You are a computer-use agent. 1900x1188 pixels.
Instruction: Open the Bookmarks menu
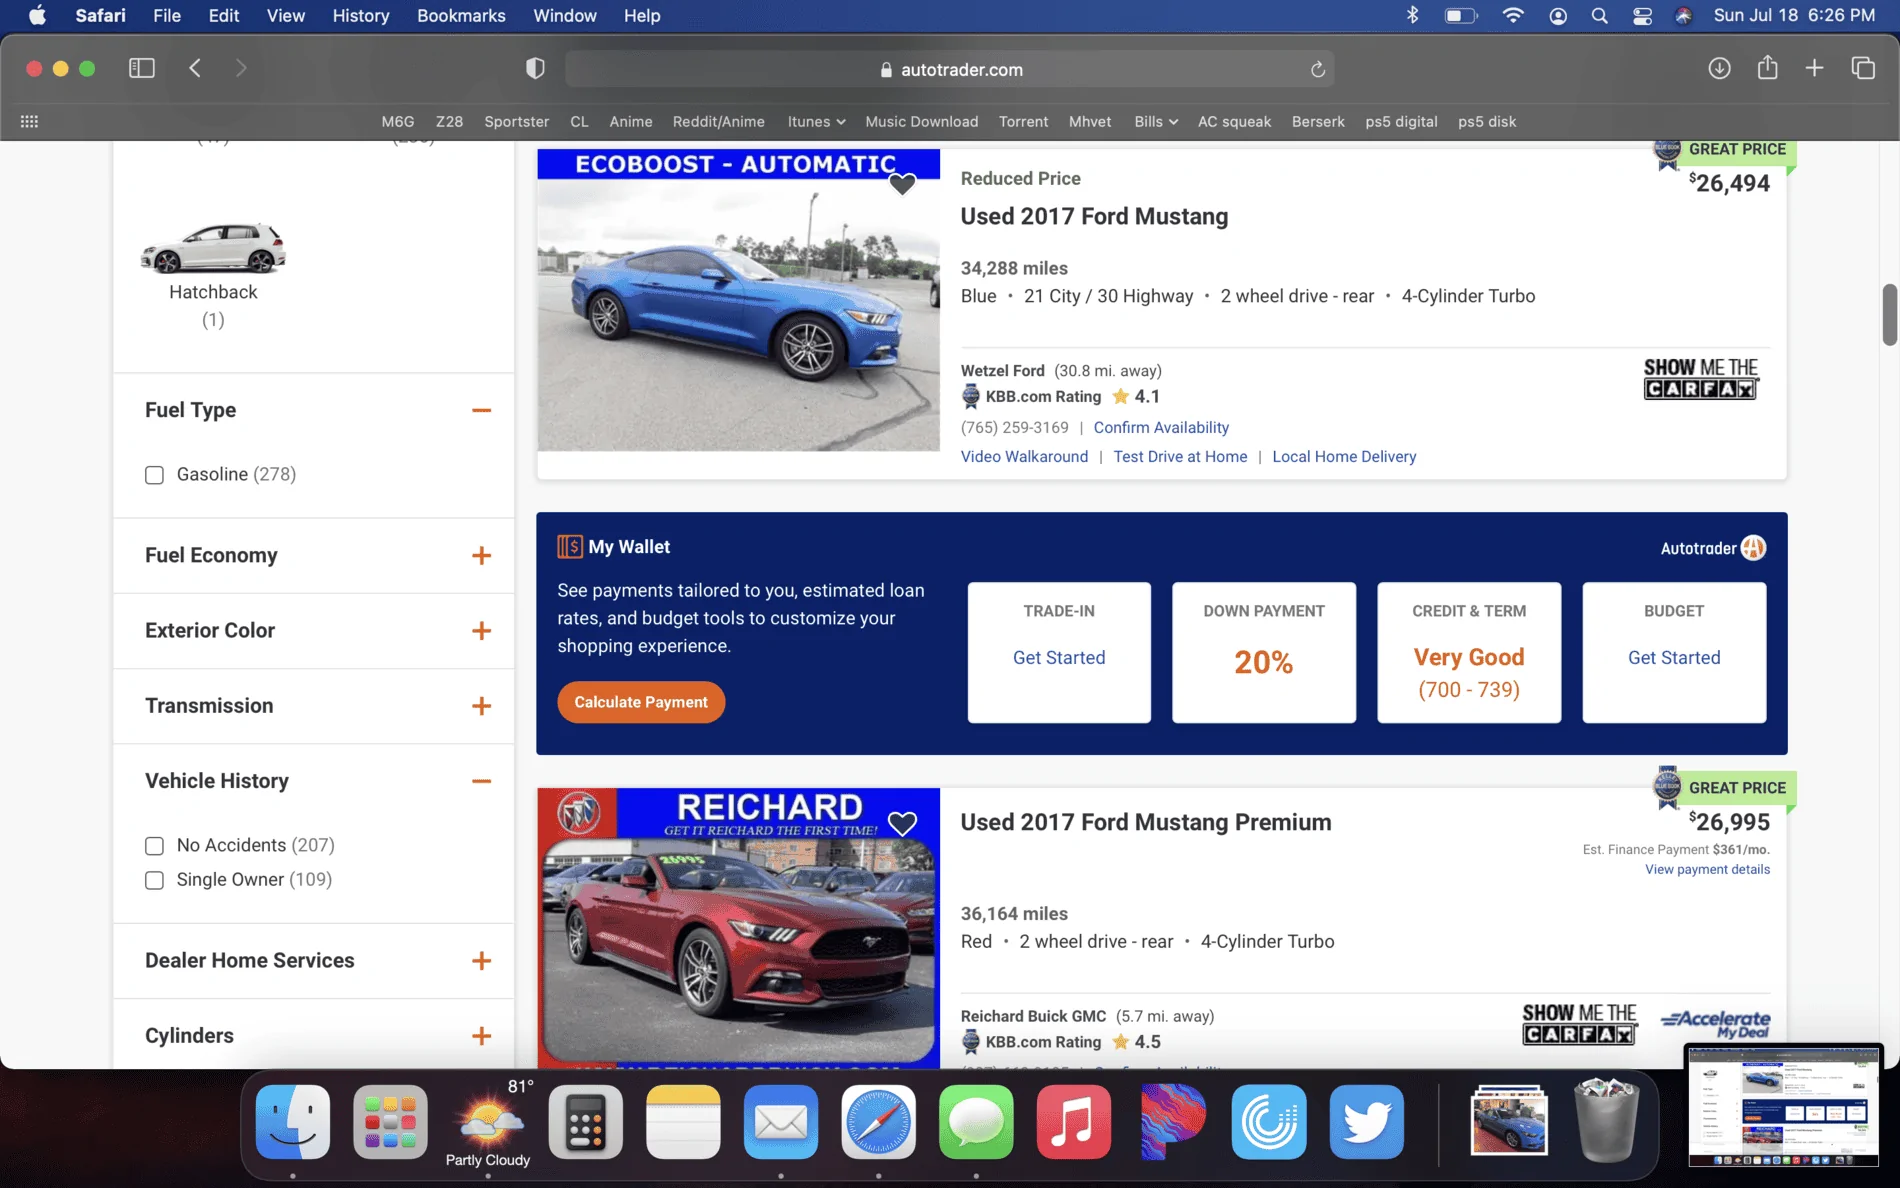coord(461,15)
